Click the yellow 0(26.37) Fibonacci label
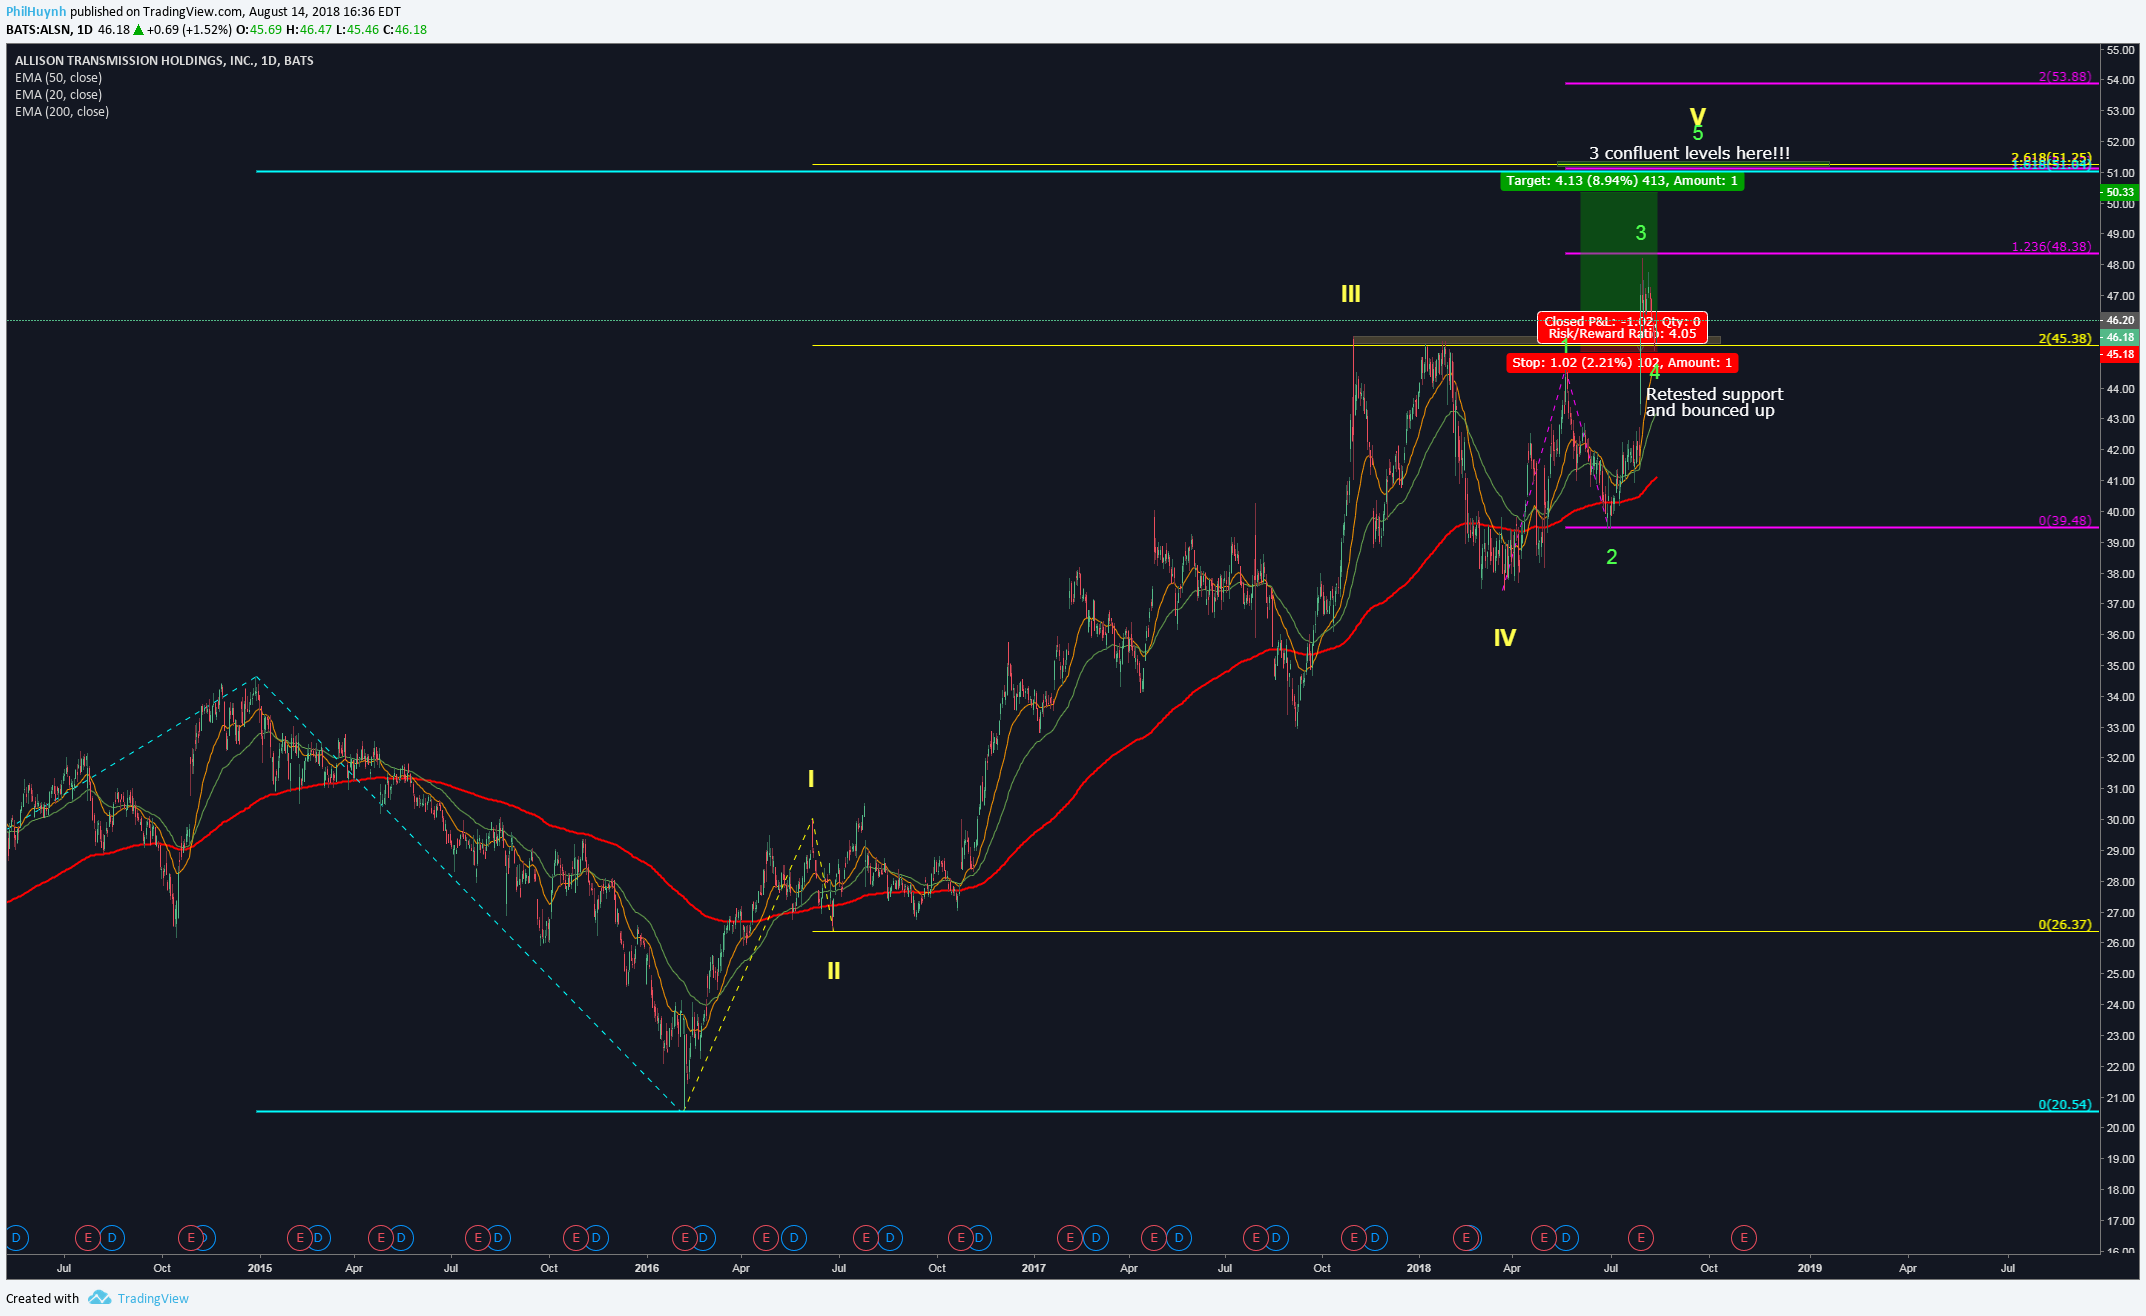2146x1316 pixels. click(x=2064, y=925)
